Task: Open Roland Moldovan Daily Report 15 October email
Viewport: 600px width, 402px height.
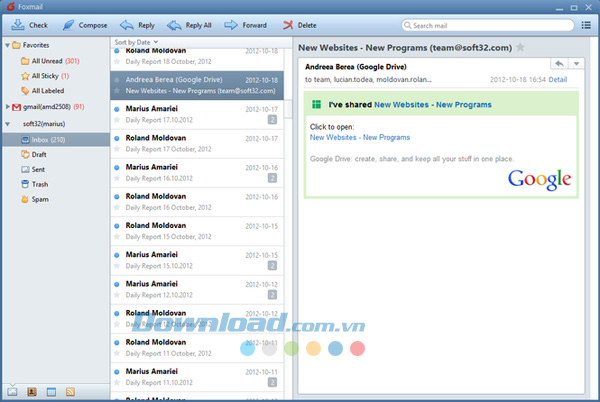Action: pyautogui.click(x=197, y=231)
